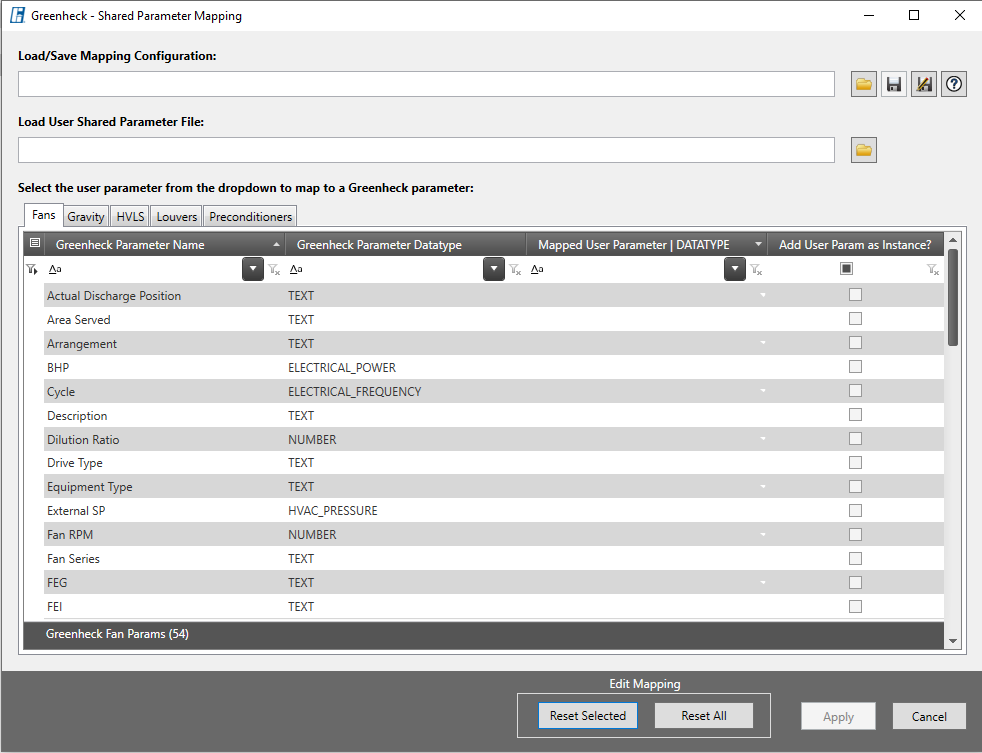Screen dimensions: 982x753
Task: Toggle instance checkbox for Actual Discharge Position
Action: click(x=855, y=295)
